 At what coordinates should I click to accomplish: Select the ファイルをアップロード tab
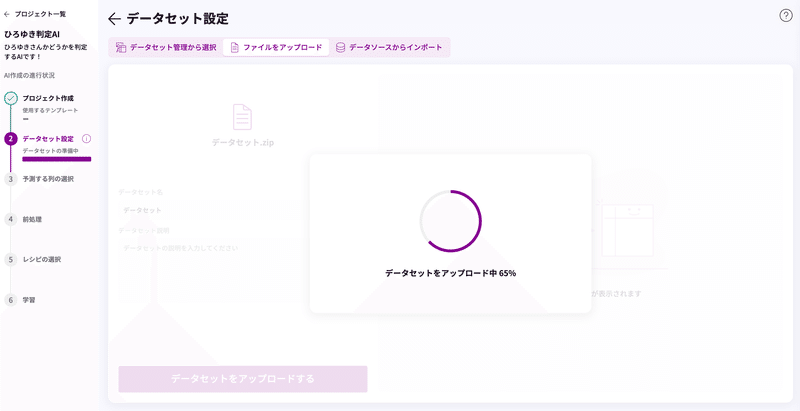276,47
